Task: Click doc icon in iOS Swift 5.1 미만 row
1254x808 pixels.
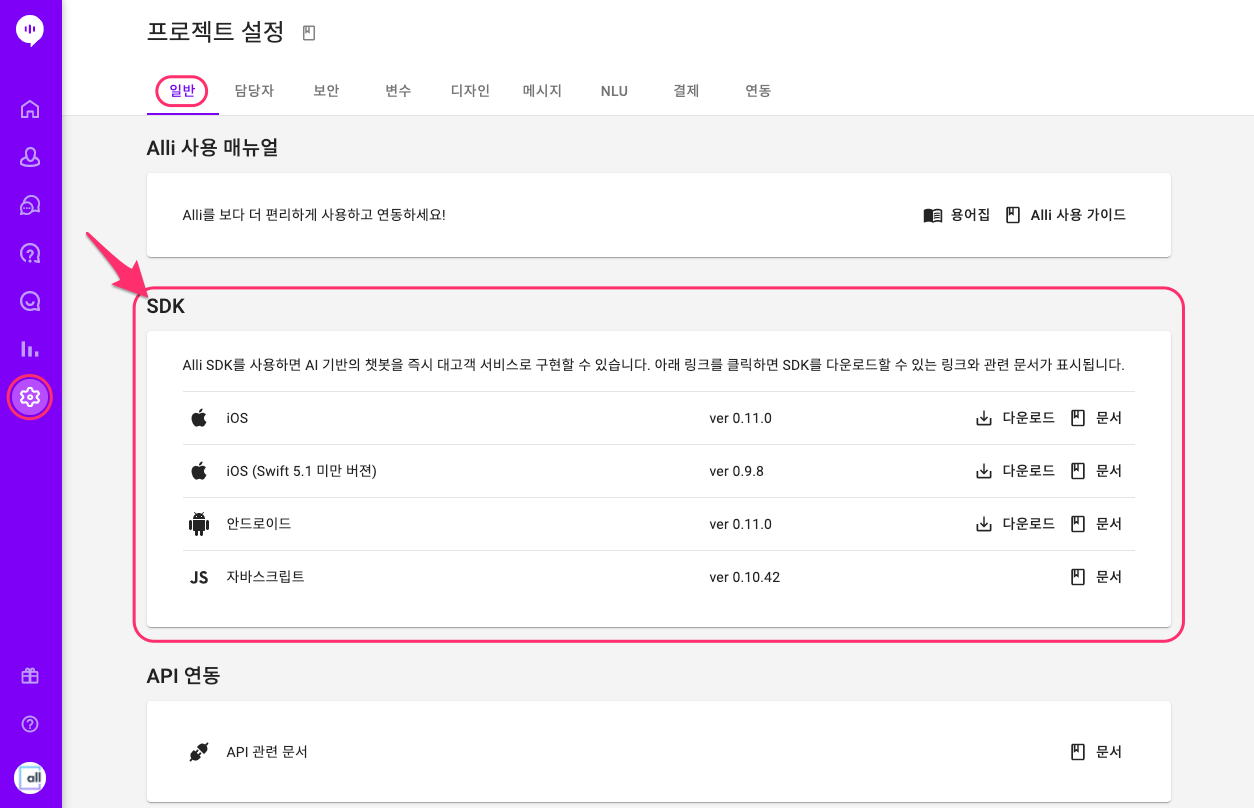Action: (1078, 471)
